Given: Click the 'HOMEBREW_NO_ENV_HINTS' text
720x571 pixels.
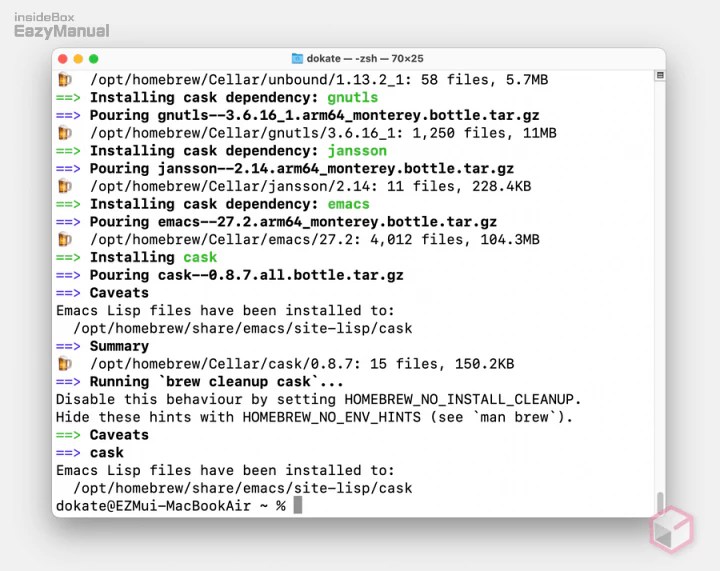Looking at the screenshot, I should click(x=332, y=417).
